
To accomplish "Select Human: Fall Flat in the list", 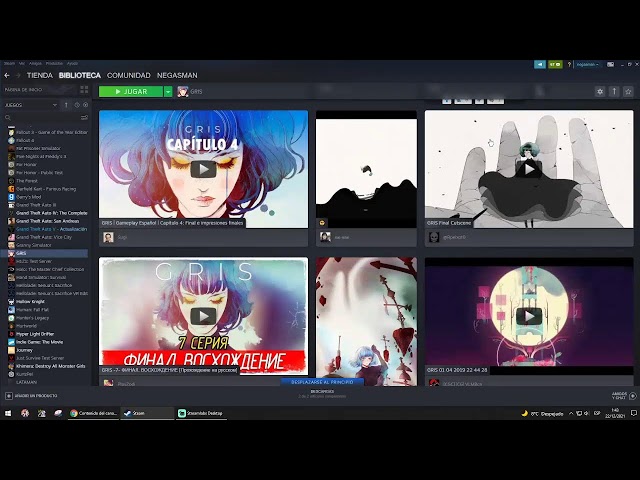I will click(33, 310).
